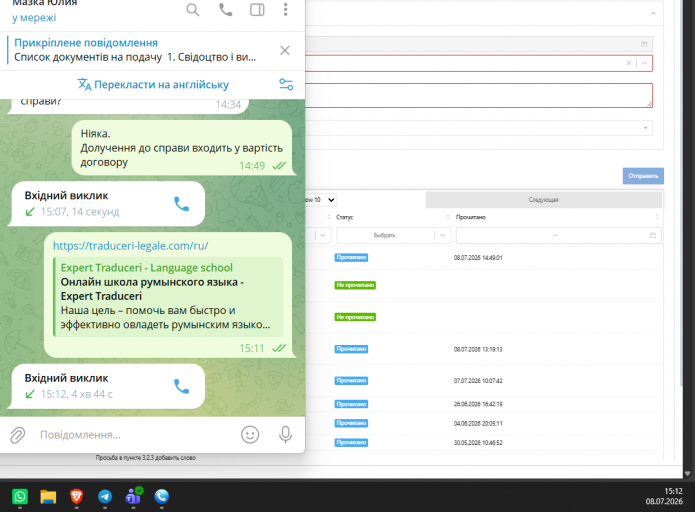Open the traduceri-legale.com/ru link

(130, 246)
